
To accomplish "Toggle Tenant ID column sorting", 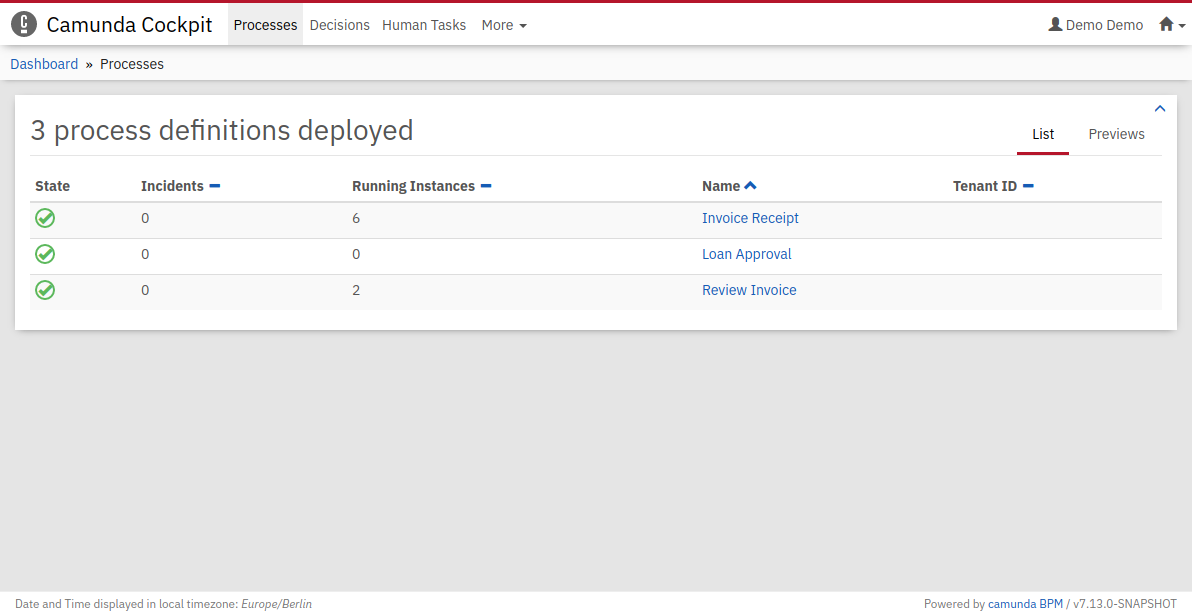I will 1028,186.
